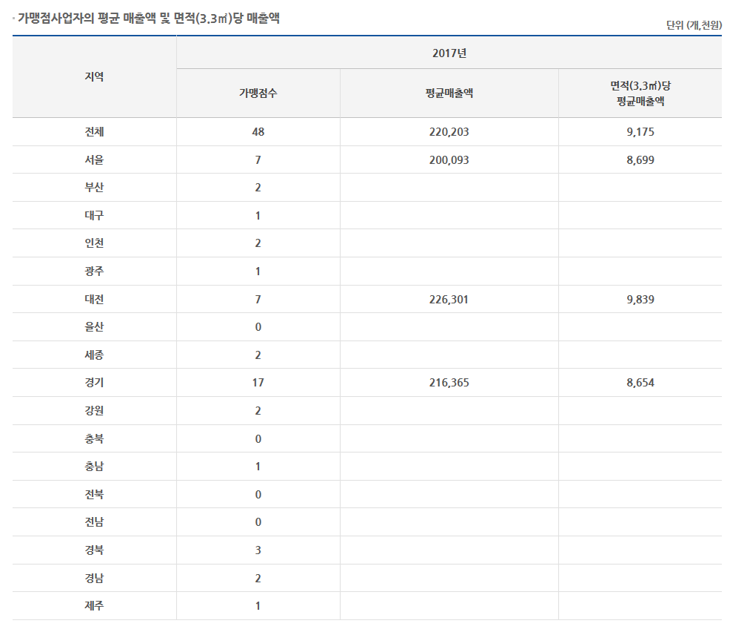747x632 pixels.
Task: Click the 9,839 per-area sales value
Action: tap(639, 299)
